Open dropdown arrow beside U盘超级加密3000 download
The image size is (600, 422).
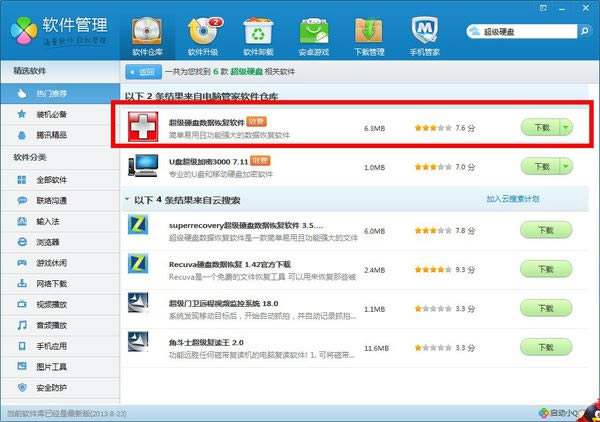pyautogui.click(x=566, y=167)
